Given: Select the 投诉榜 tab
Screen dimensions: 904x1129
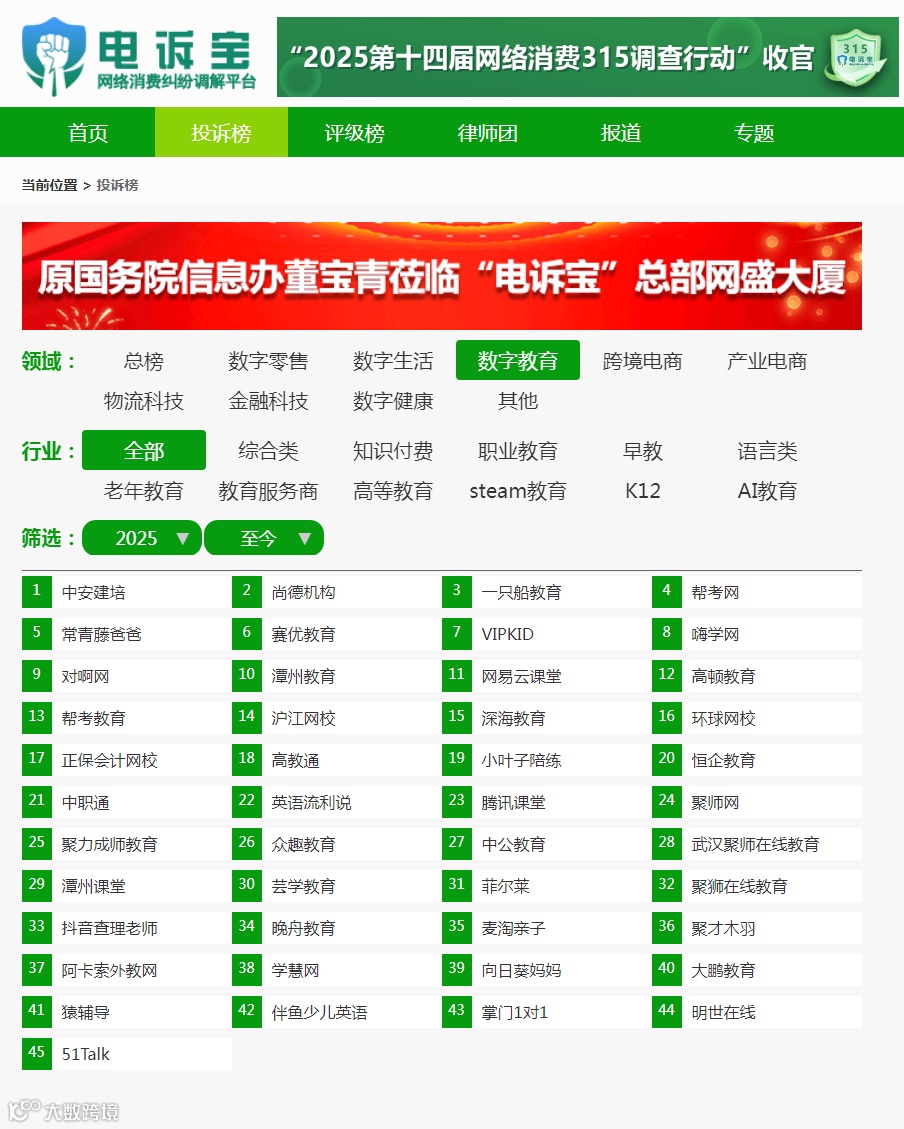Looking at the screenshot, I should pos(221,132).
